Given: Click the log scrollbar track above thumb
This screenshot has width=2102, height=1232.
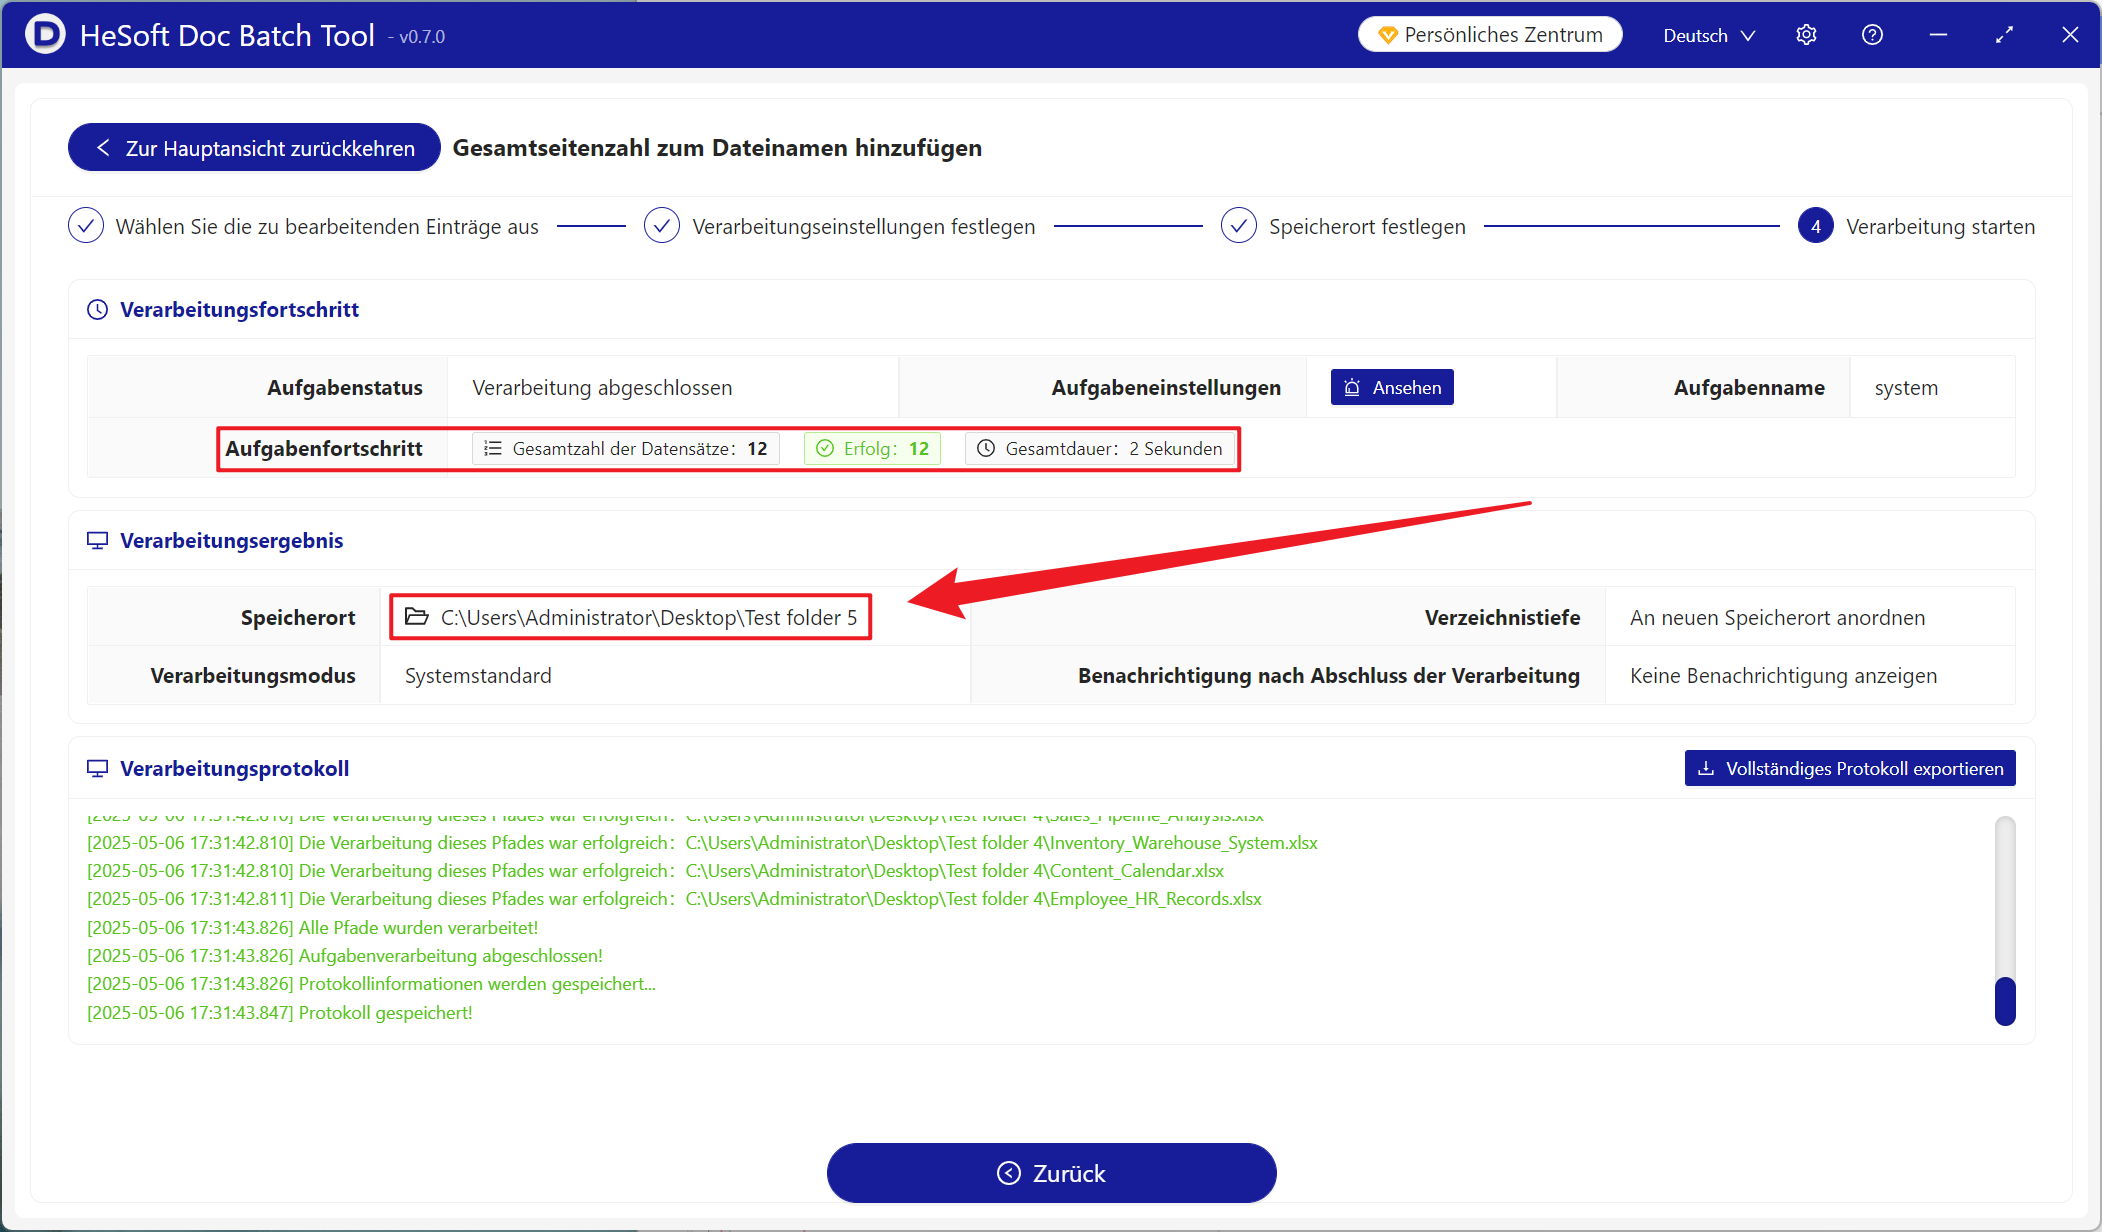Looking at the screenshot, I should point(2005,895).
